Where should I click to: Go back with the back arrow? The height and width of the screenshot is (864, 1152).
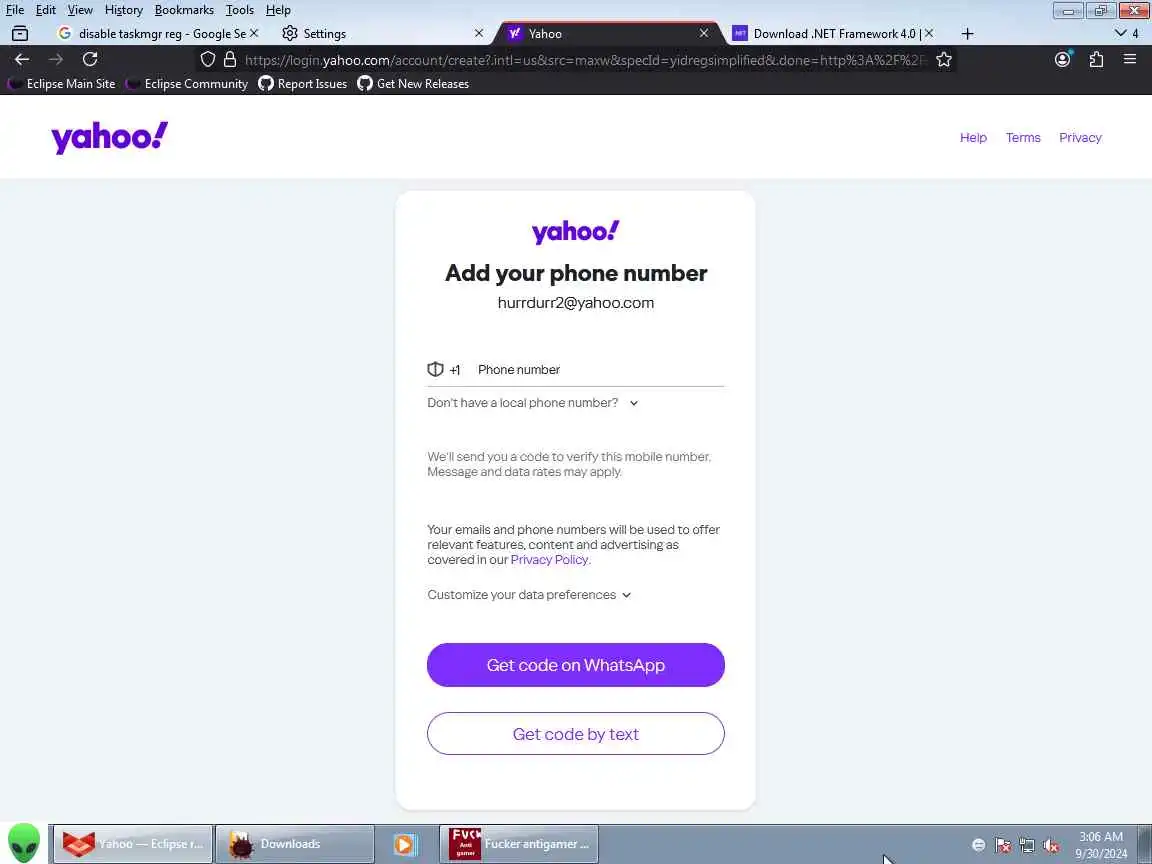point(22,60)
